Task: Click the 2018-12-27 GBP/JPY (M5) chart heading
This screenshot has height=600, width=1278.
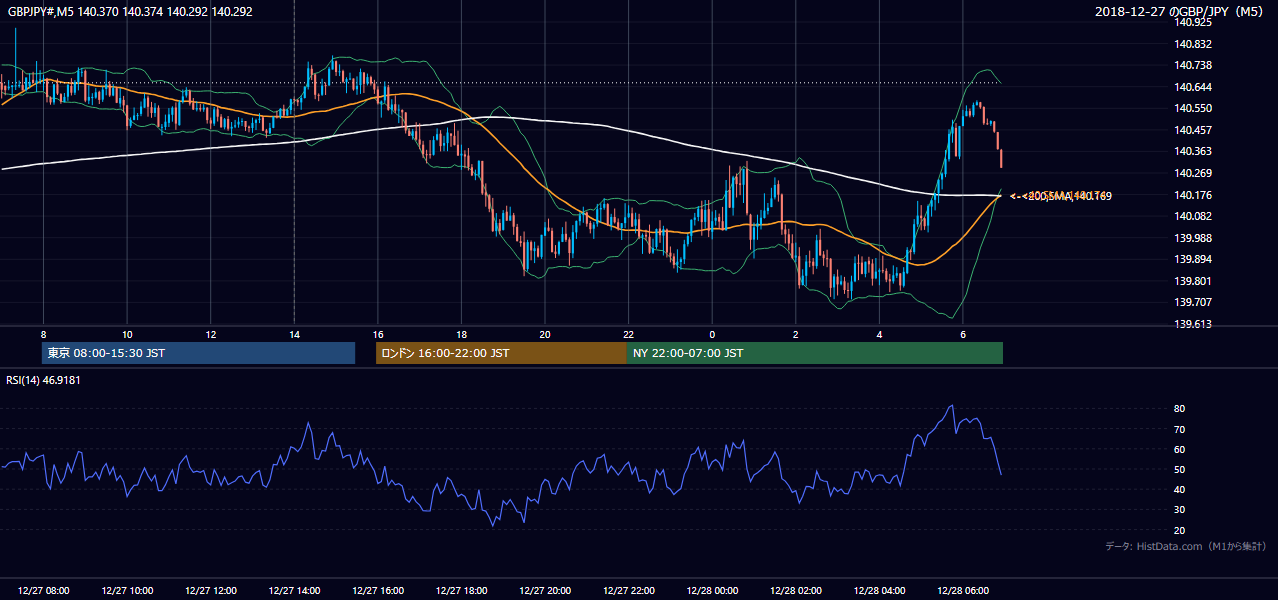Action: pyautogui.click(x=1181, y=11)
